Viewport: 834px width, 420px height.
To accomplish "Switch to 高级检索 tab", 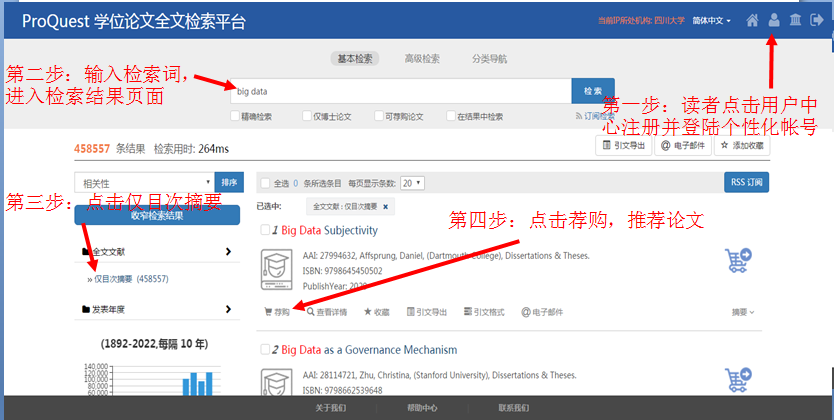I will (x=422, y=59).
